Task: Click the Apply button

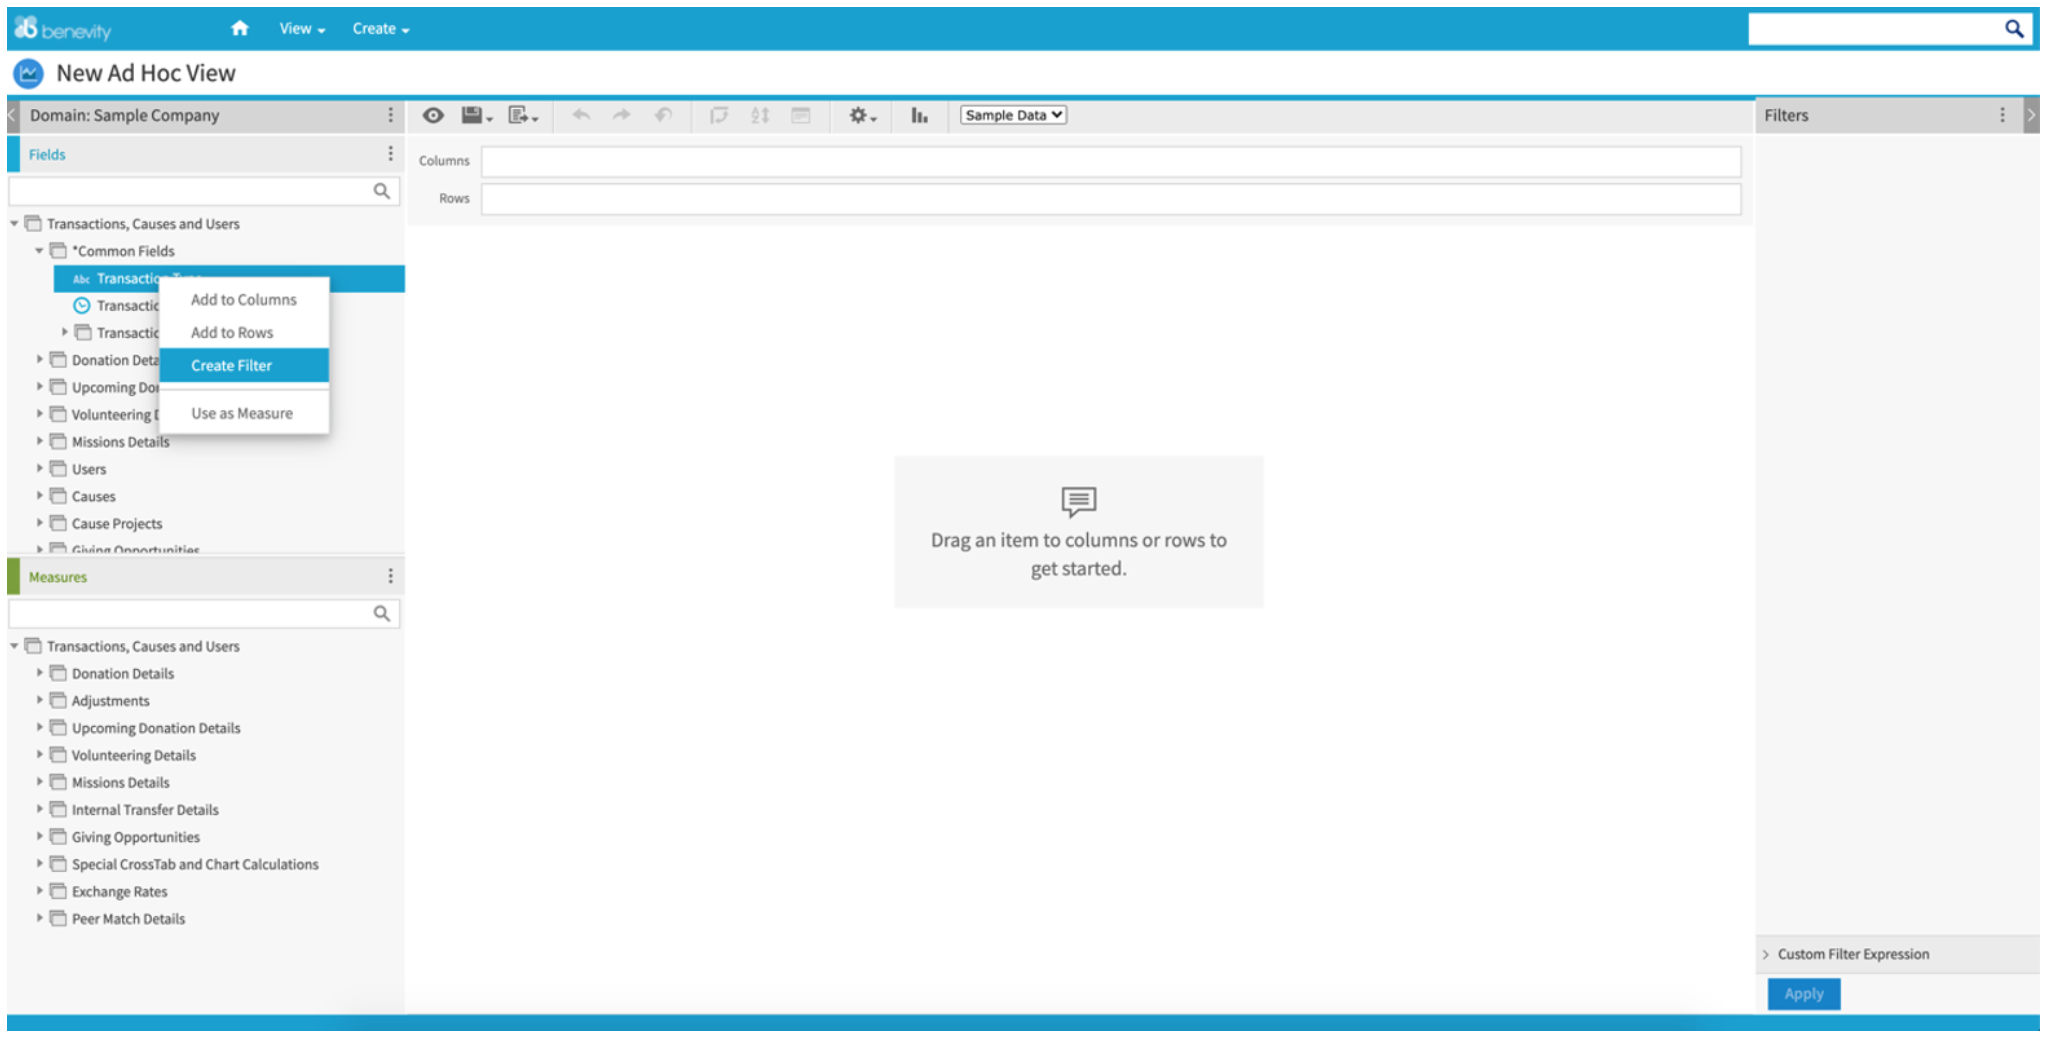Action: coord(1803,993)
